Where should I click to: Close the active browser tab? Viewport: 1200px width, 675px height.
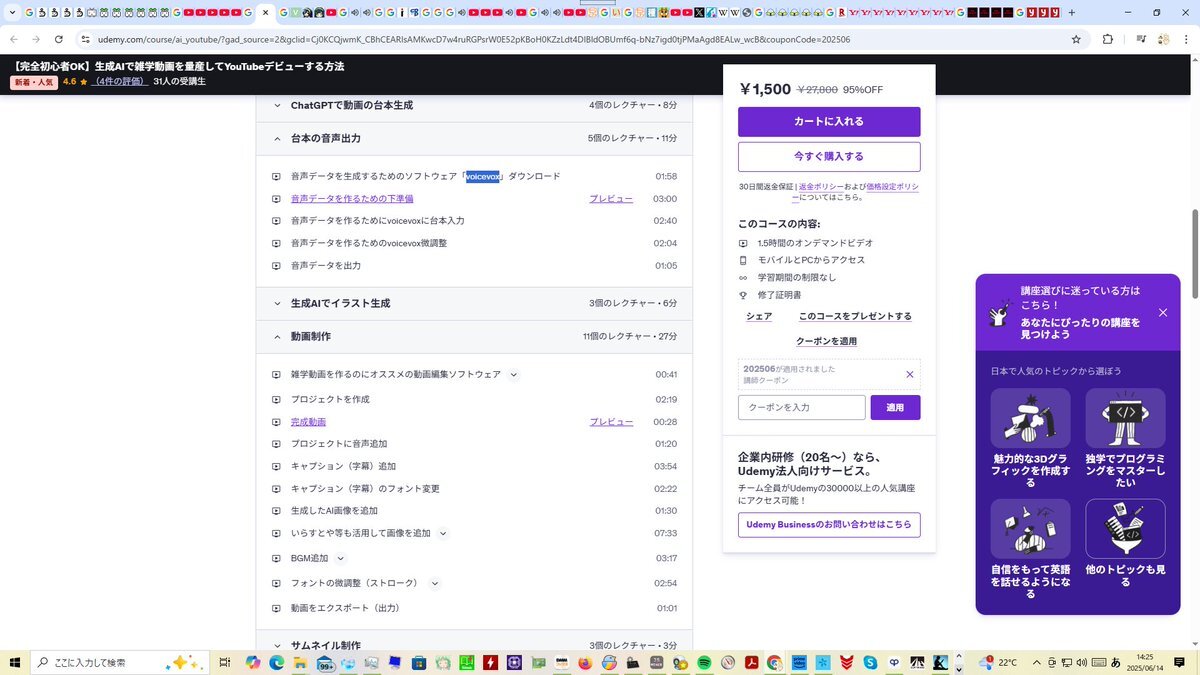click(265, 13)
